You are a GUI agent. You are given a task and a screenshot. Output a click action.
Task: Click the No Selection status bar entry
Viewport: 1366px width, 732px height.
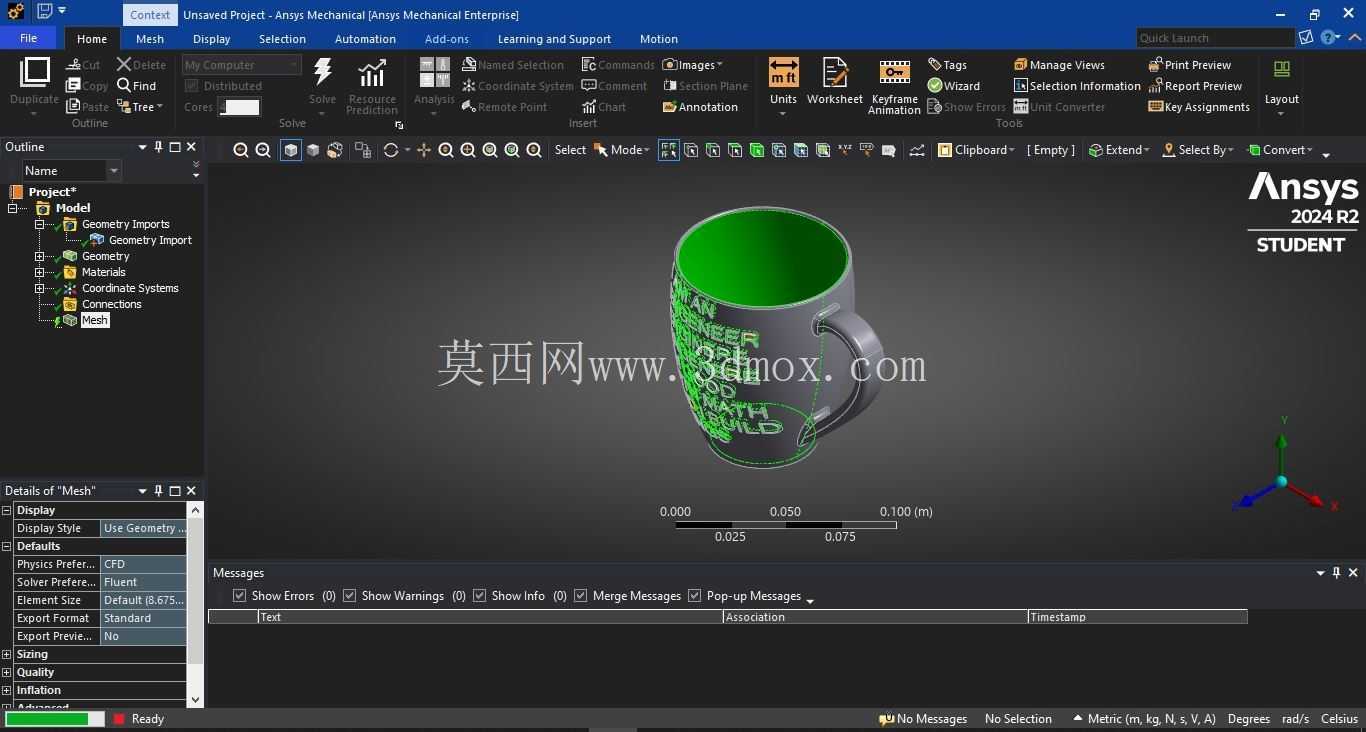click(1018, 719)
